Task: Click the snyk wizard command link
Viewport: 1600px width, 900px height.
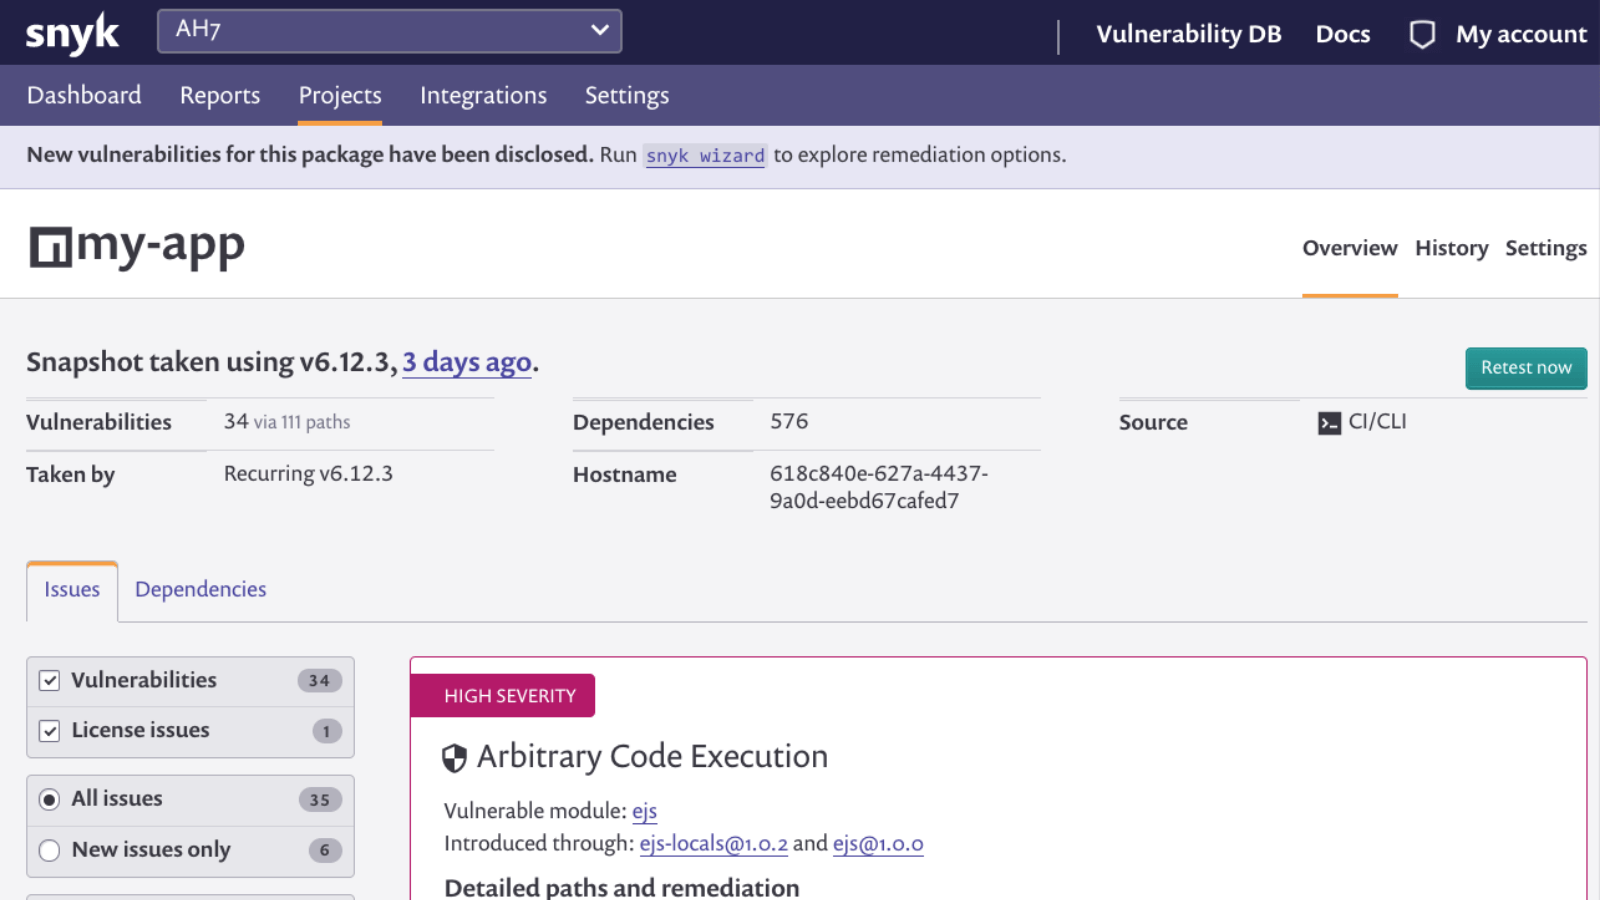Action: pyautogui.click(x=705, y=155)
